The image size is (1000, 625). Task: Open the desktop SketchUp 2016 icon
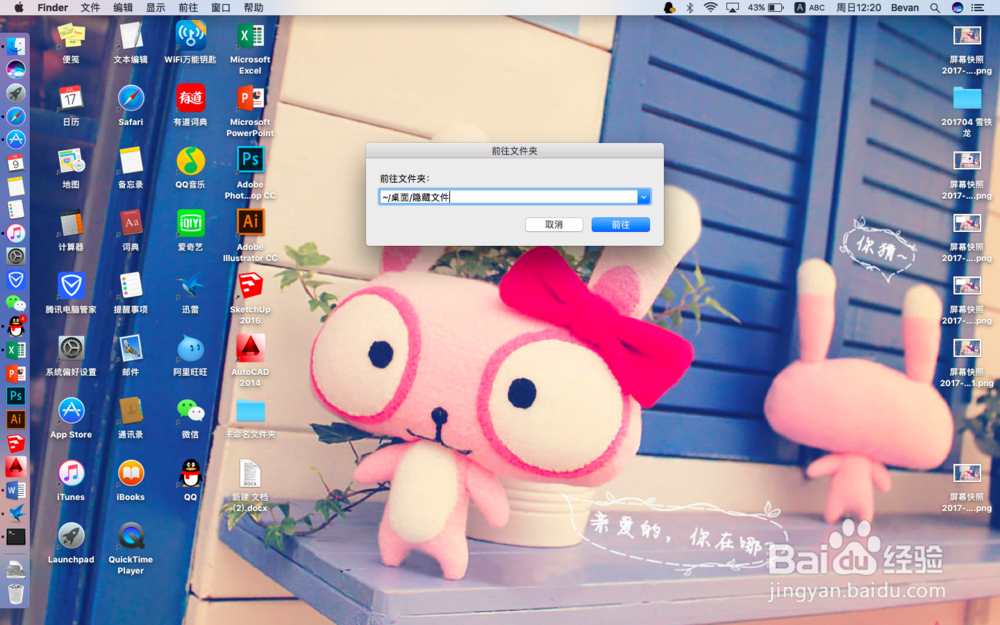coord(250,286)
